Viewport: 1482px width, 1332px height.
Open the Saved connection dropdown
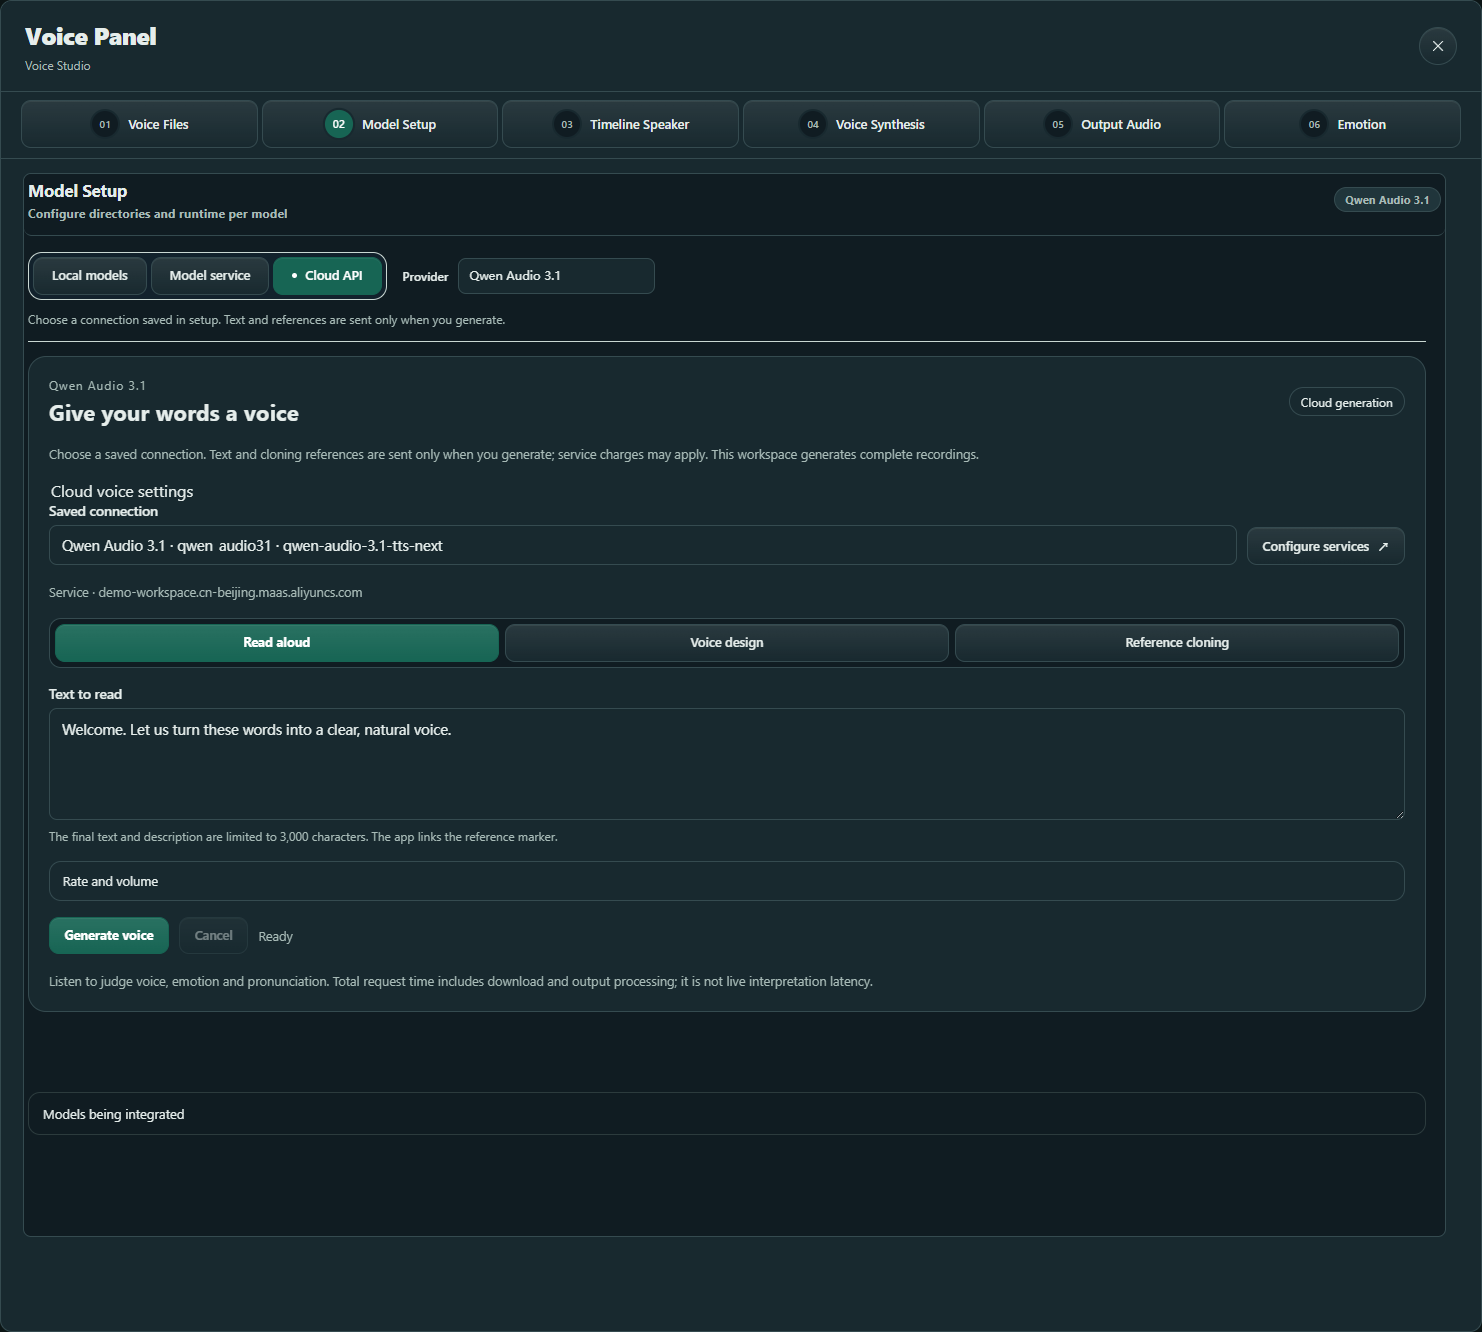643,546
